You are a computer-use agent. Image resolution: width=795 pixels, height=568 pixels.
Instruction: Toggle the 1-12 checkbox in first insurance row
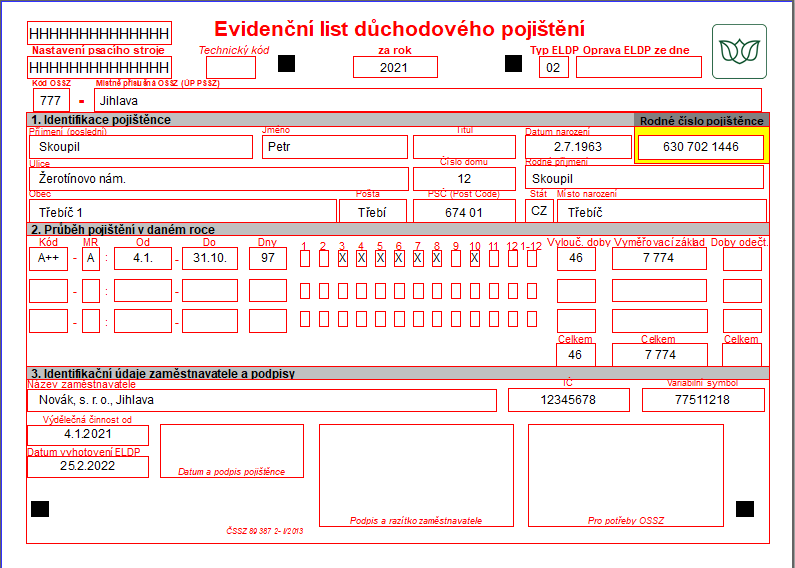click(532, 259)
